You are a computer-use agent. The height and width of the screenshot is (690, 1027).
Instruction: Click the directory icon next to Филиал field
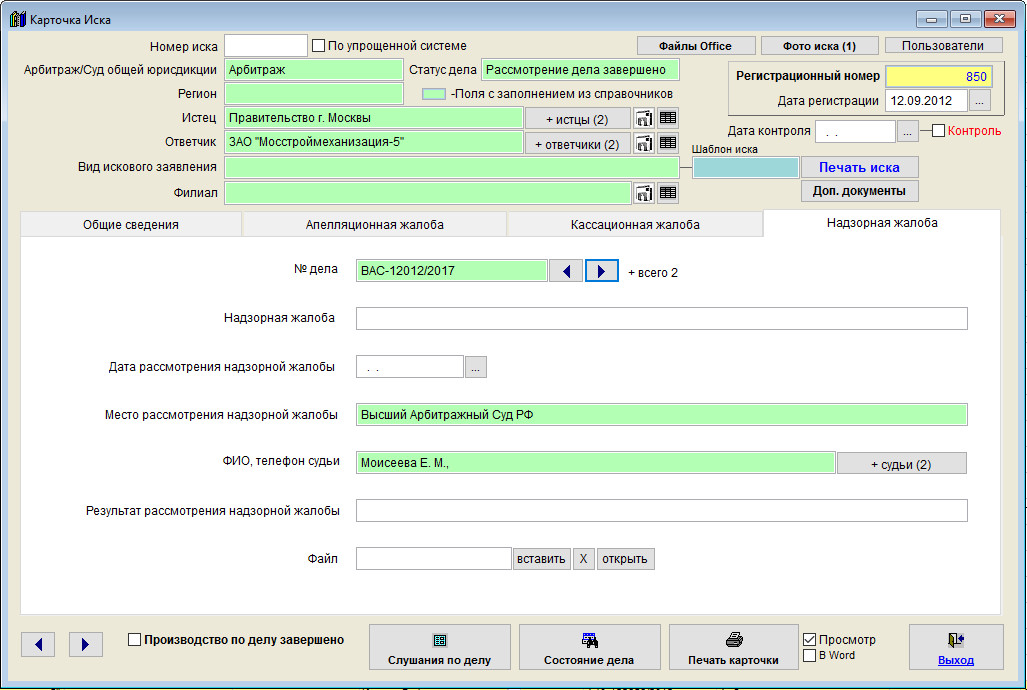point(644,193)
